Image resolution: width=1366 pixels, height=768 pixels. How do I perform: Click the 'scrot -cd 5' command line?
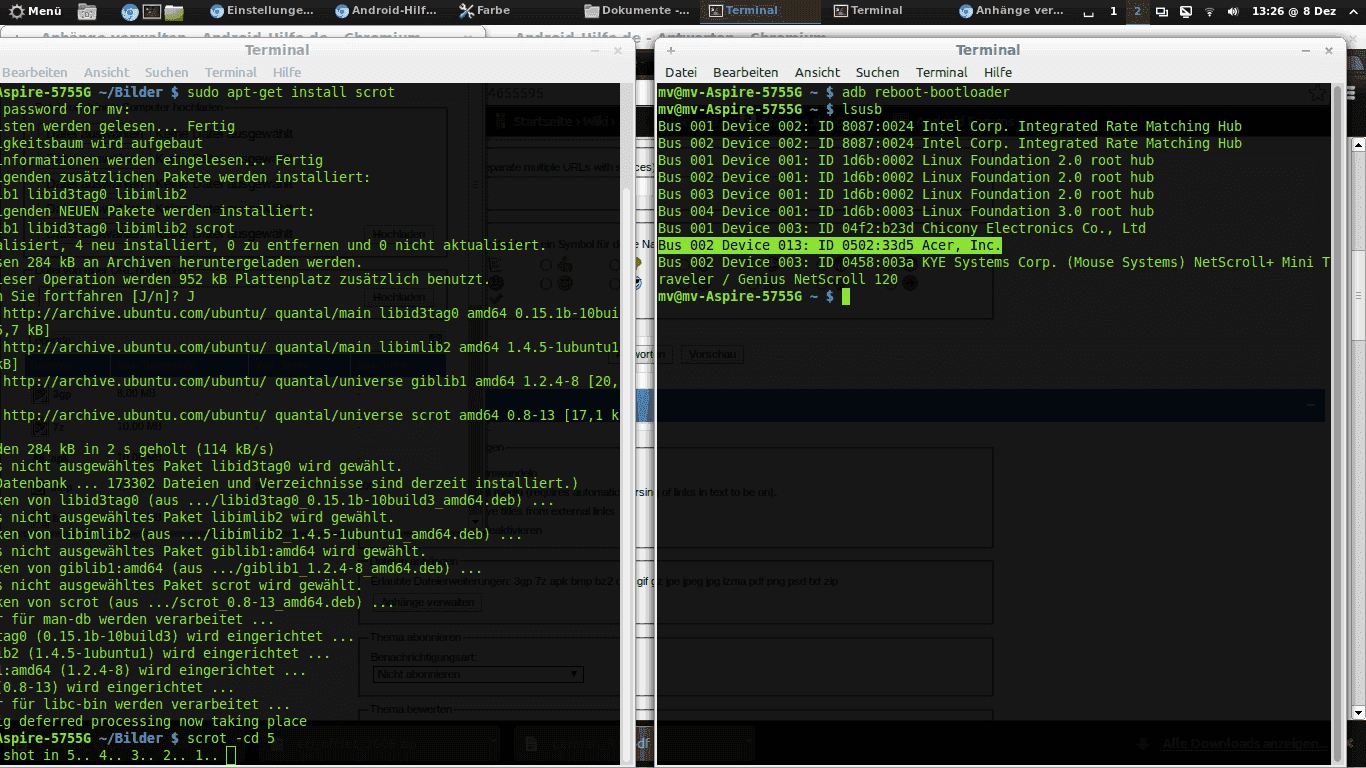(231, 738)
